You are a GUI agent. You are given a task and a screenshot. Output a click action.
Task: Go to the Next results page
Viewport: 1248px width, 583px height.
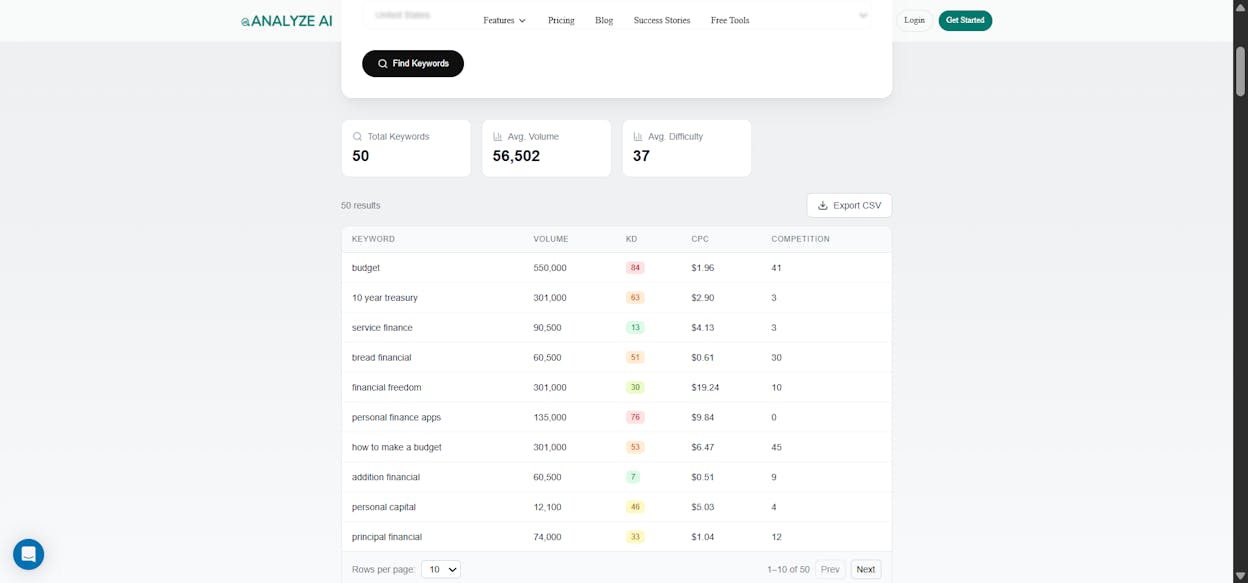(866, 569)
